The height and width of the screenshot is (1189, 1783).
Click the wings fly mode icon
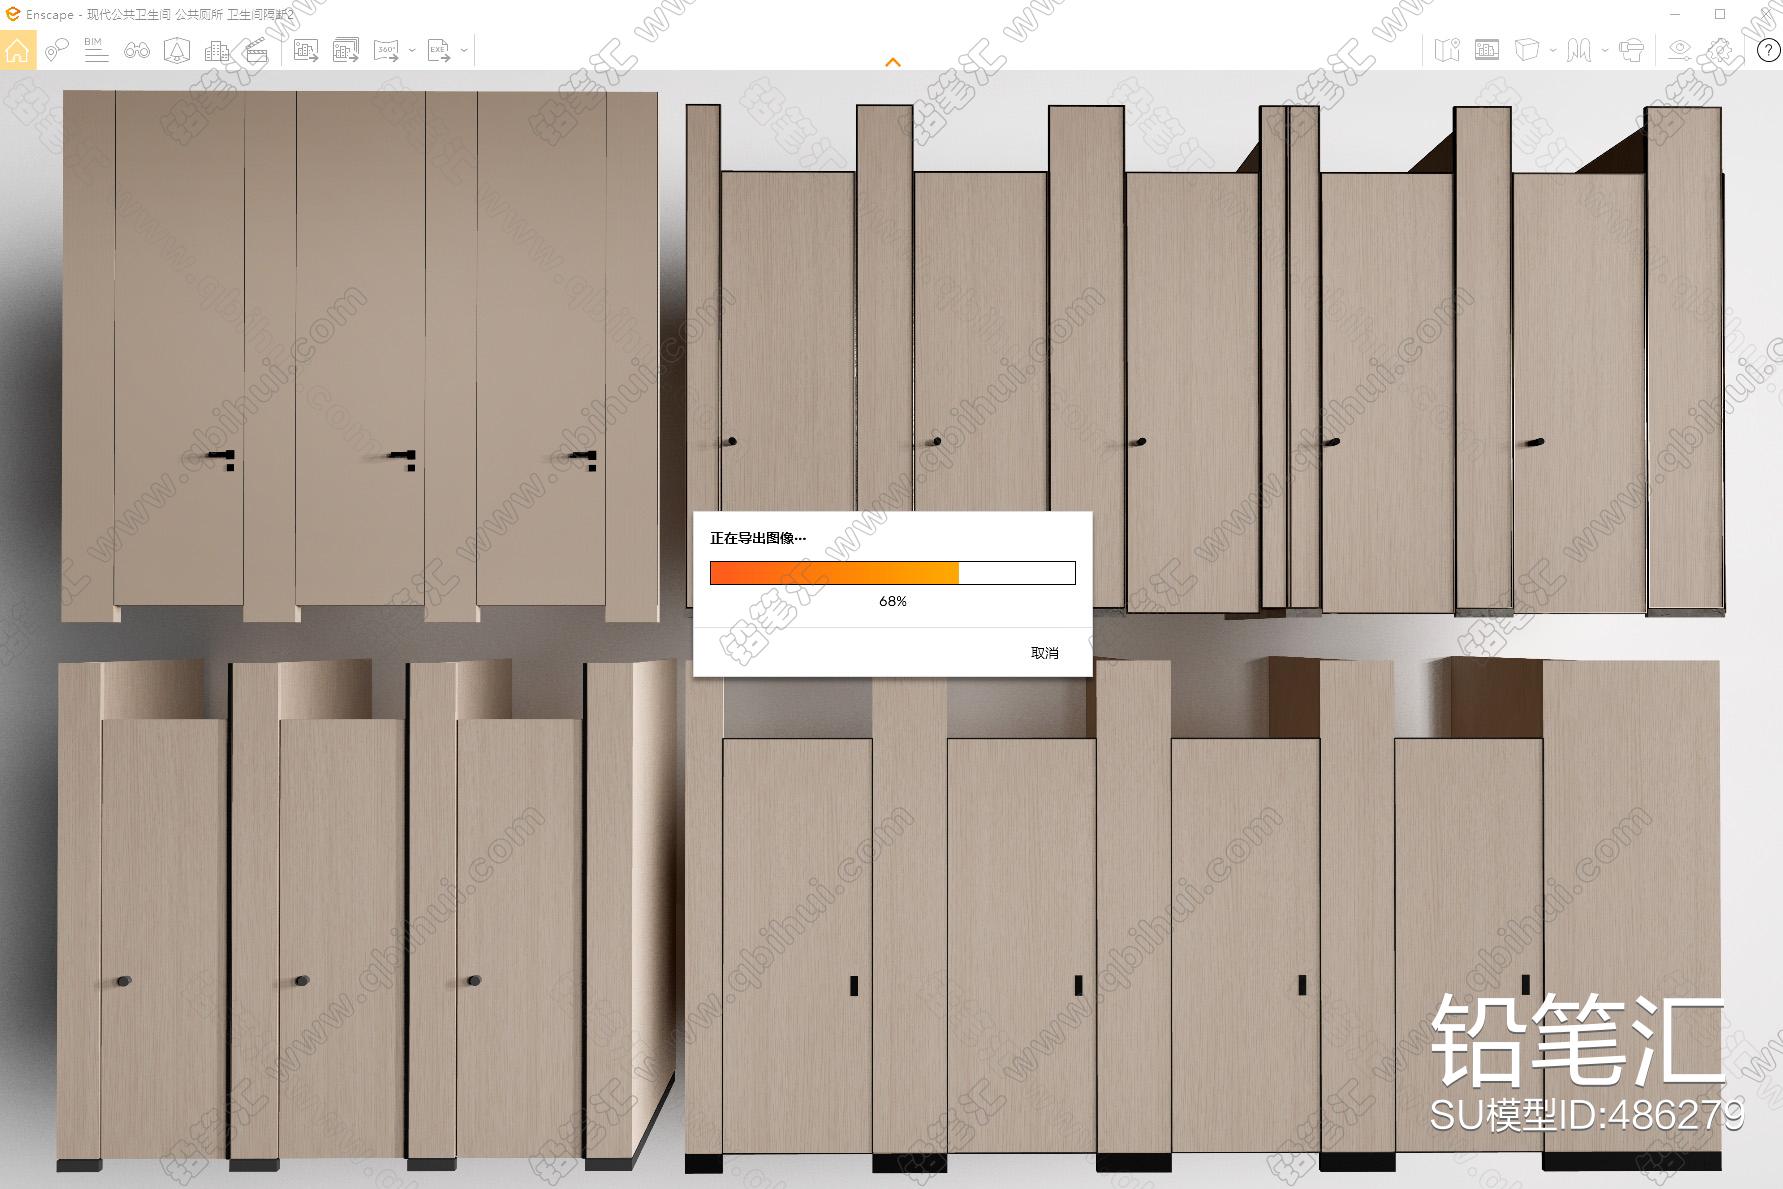(1579, 50)
